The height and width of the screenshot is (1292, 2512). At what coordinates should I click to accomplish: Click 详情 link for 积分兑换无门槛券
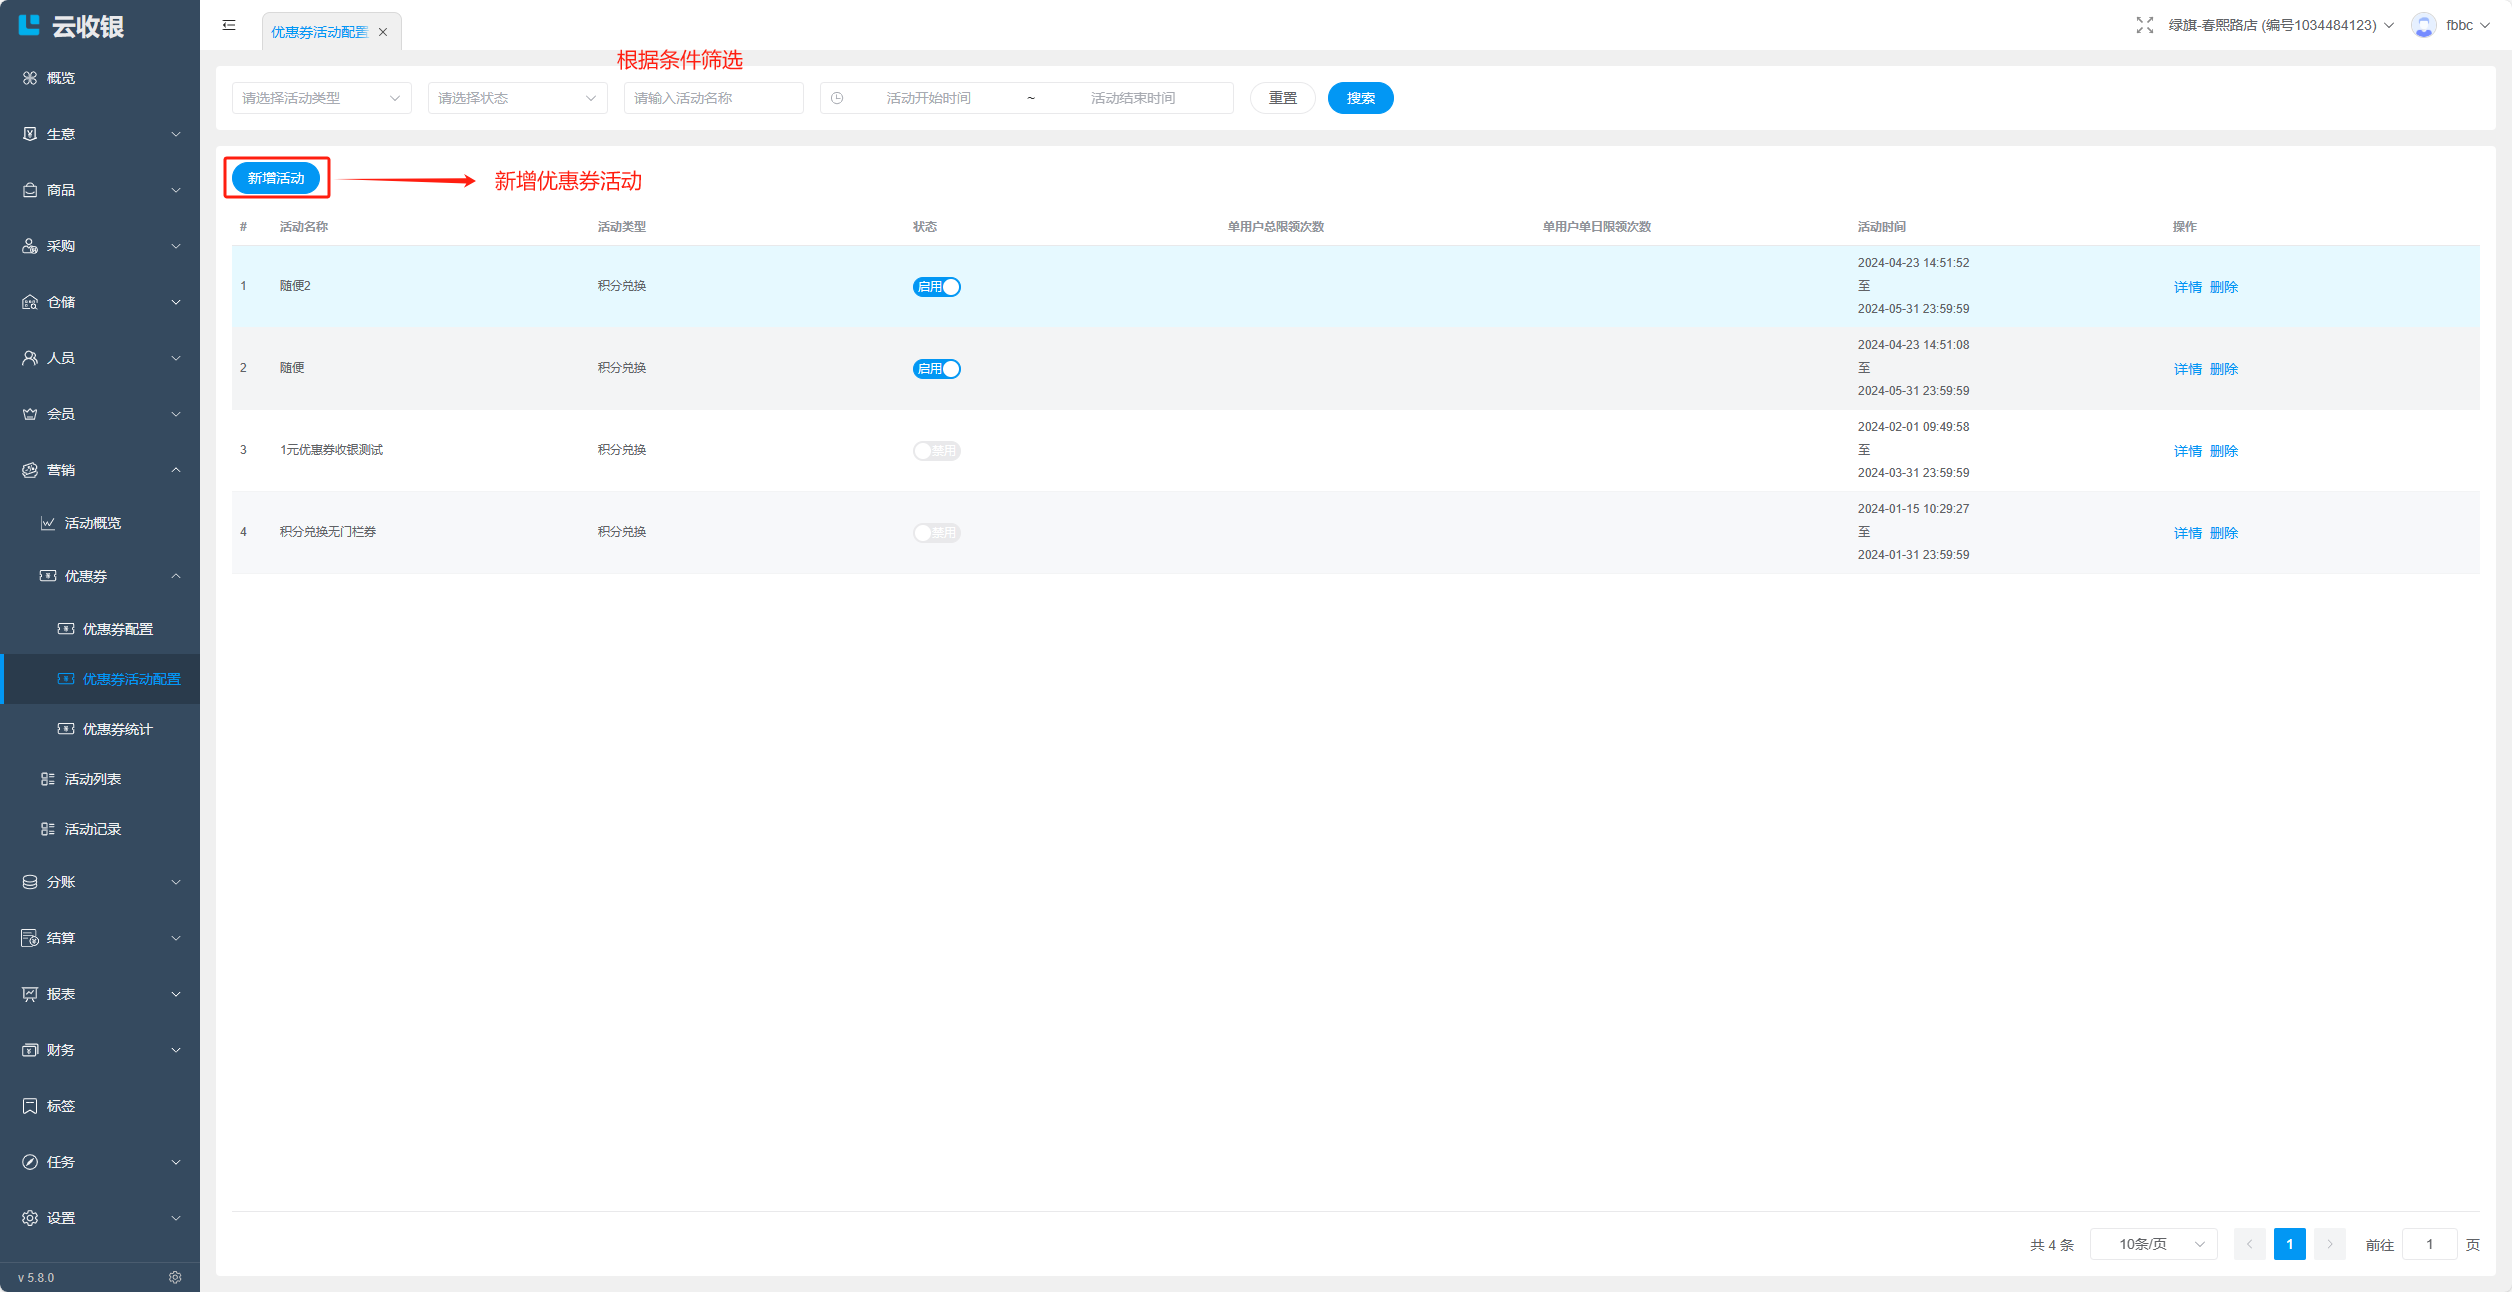pos(2187,533)
